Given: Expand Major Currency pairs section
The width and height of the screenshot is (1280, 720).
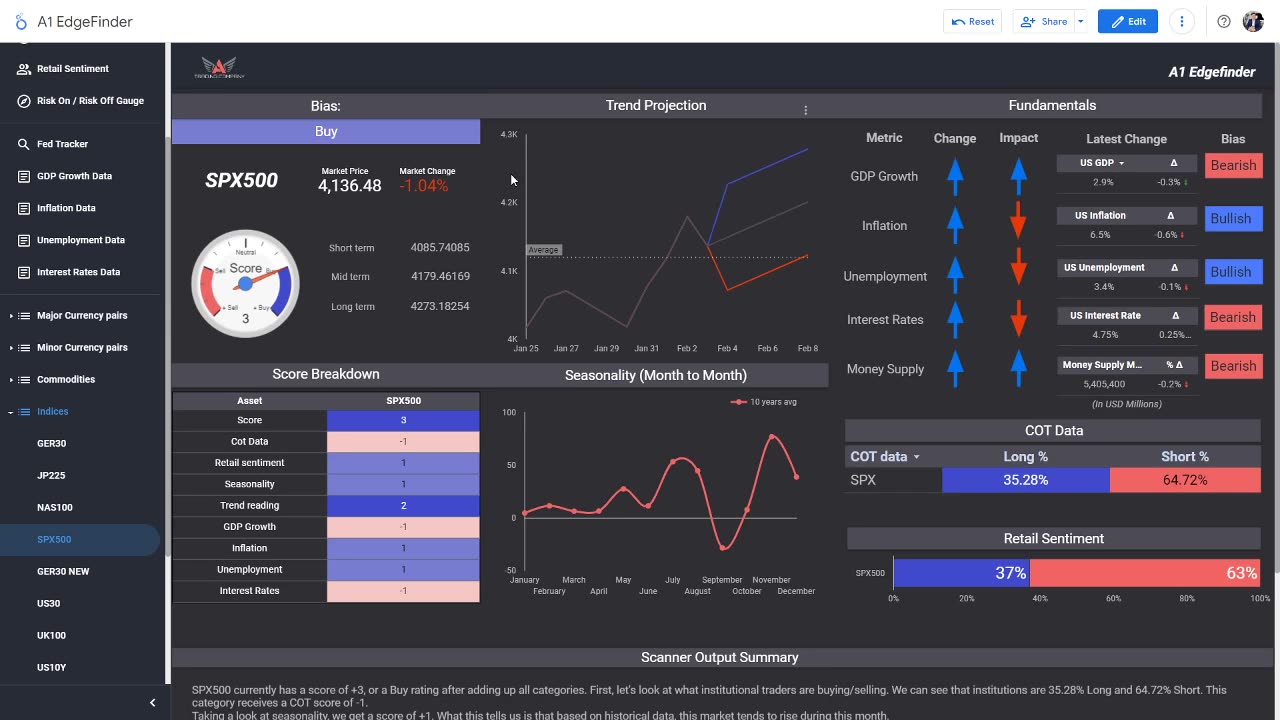Looking at the screenshot, I should pos(12,316).
